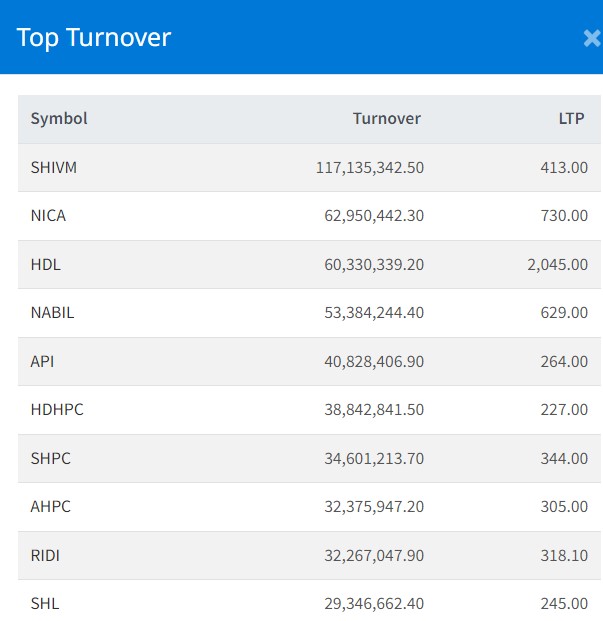Select the NICA symbol

(48, 215)
